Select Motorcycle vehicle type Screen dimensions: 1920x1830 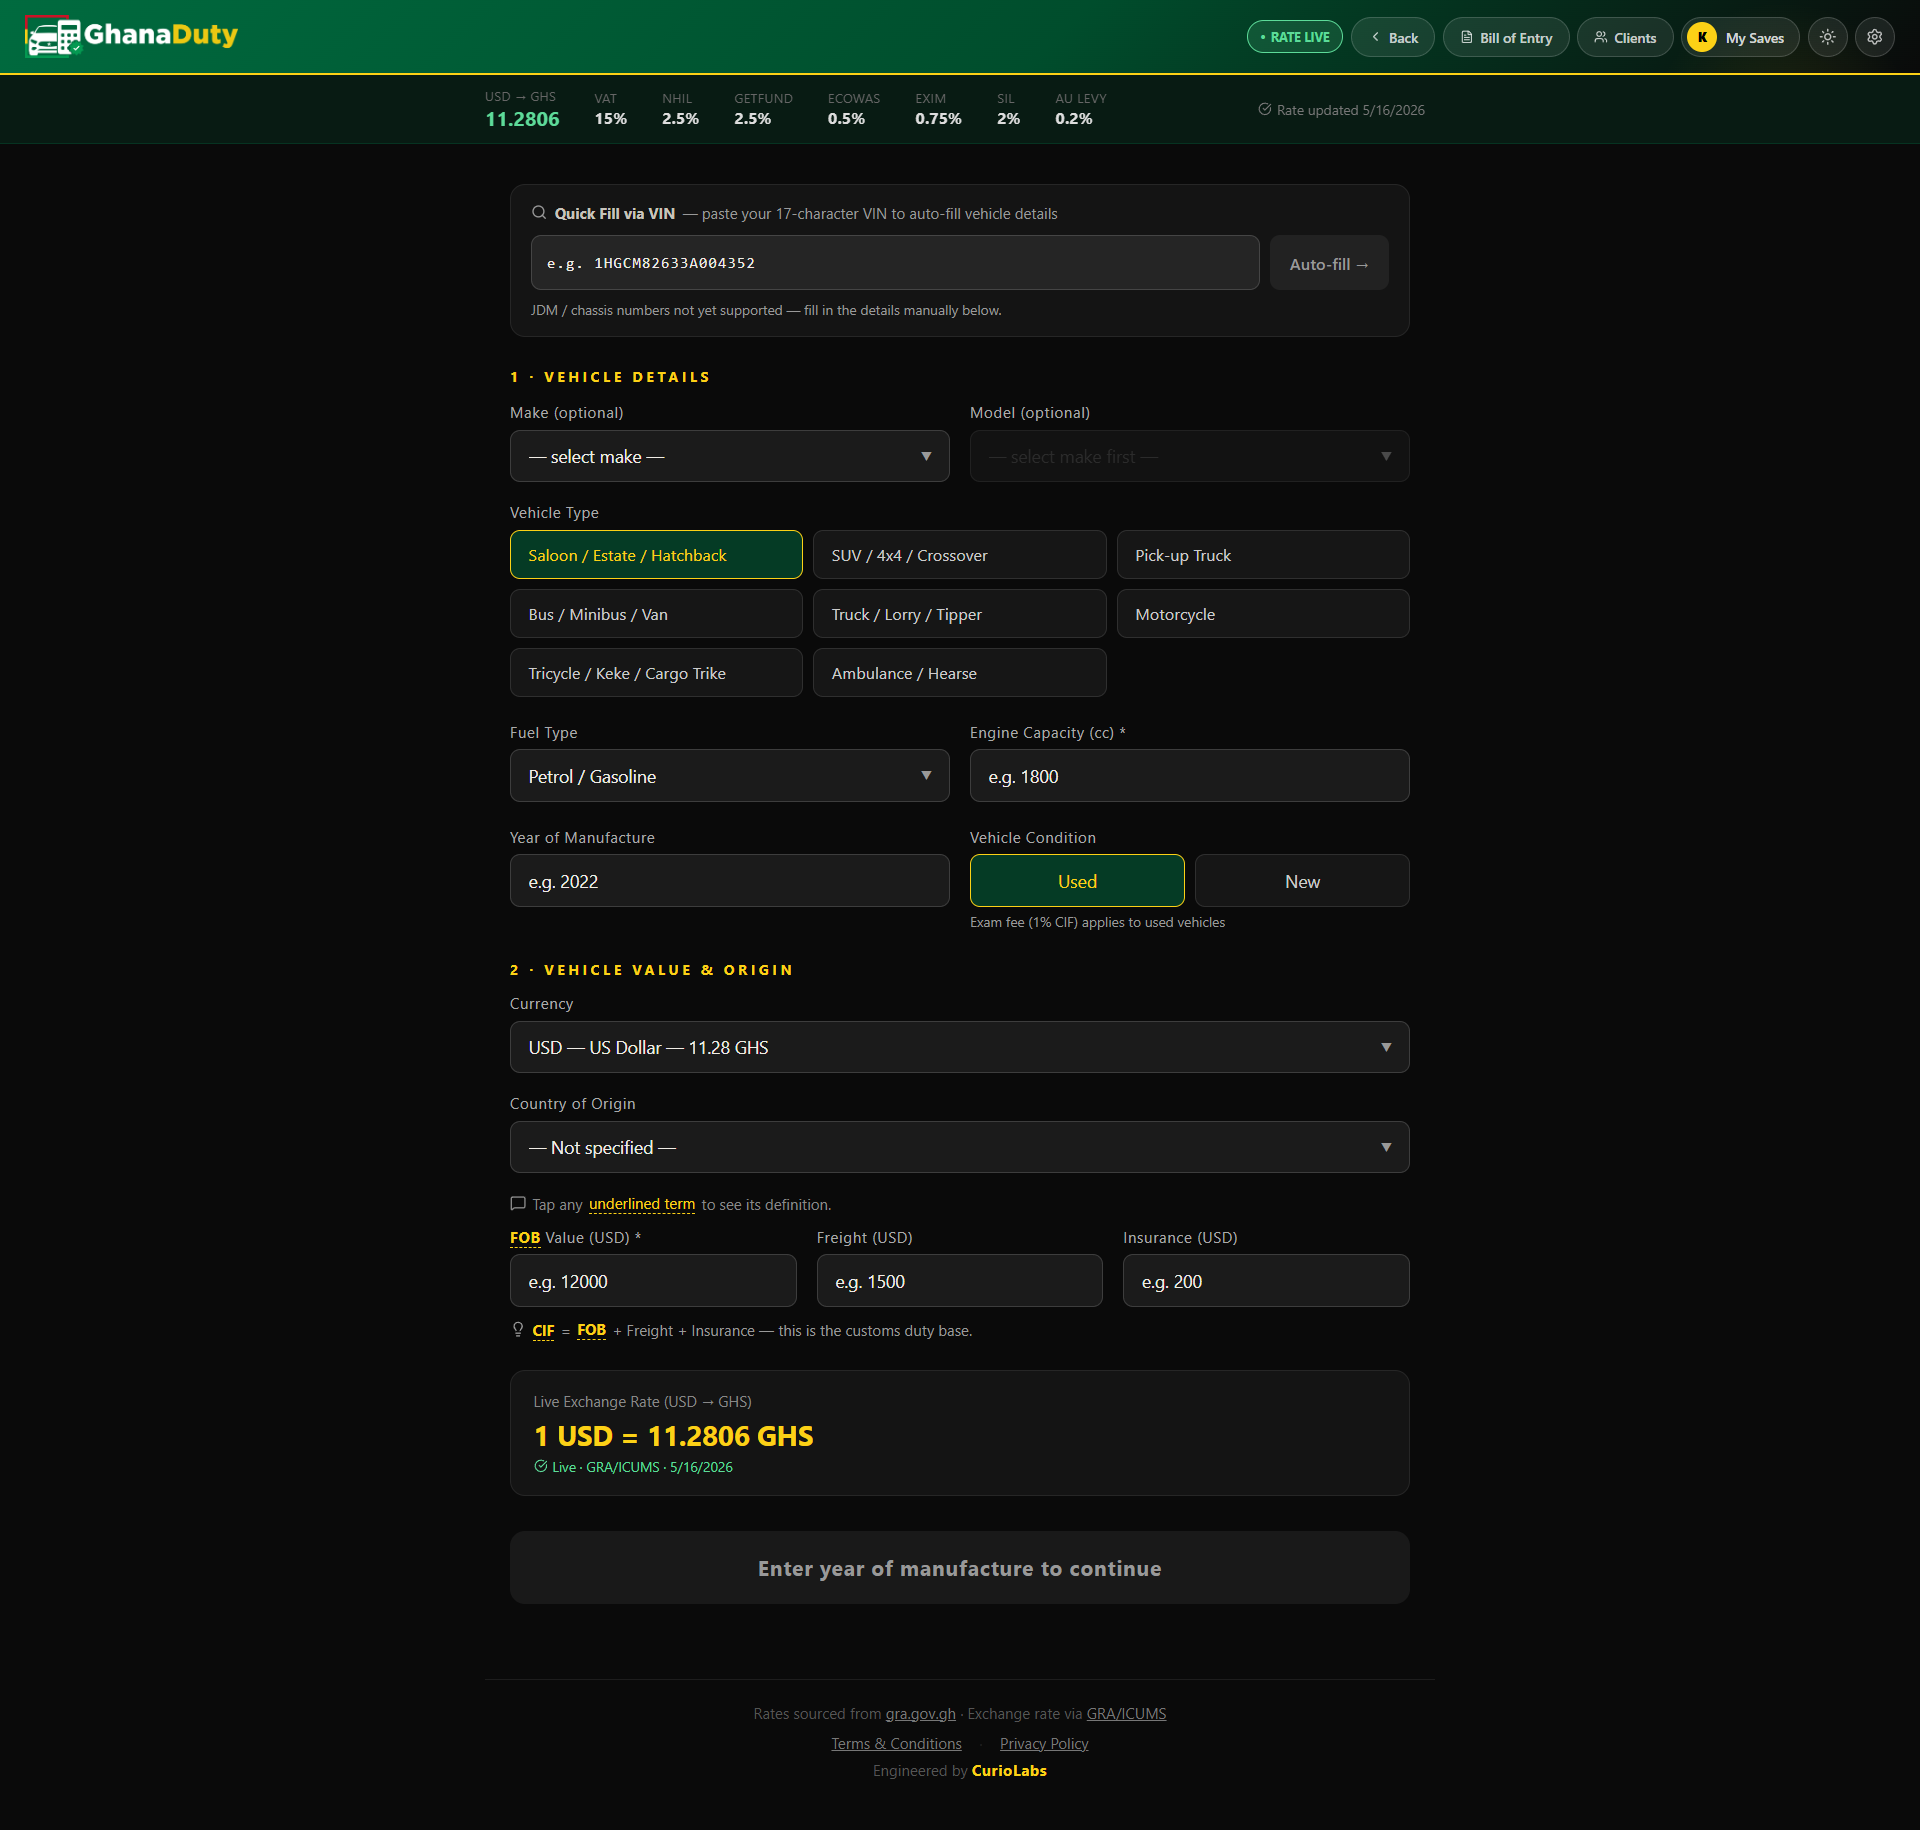(1262, 614)
